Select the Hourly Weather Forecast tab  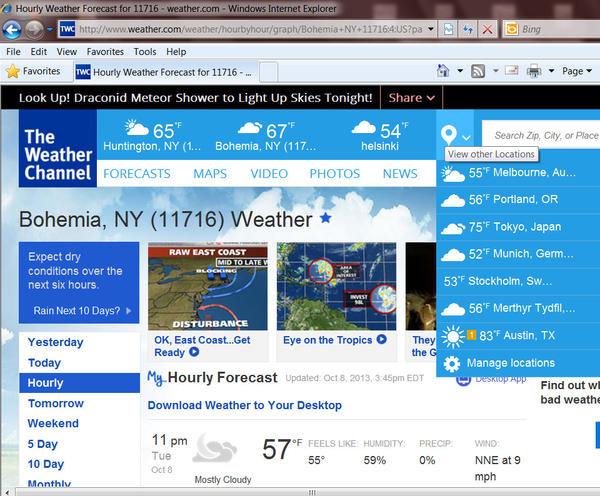pos(166,72)
